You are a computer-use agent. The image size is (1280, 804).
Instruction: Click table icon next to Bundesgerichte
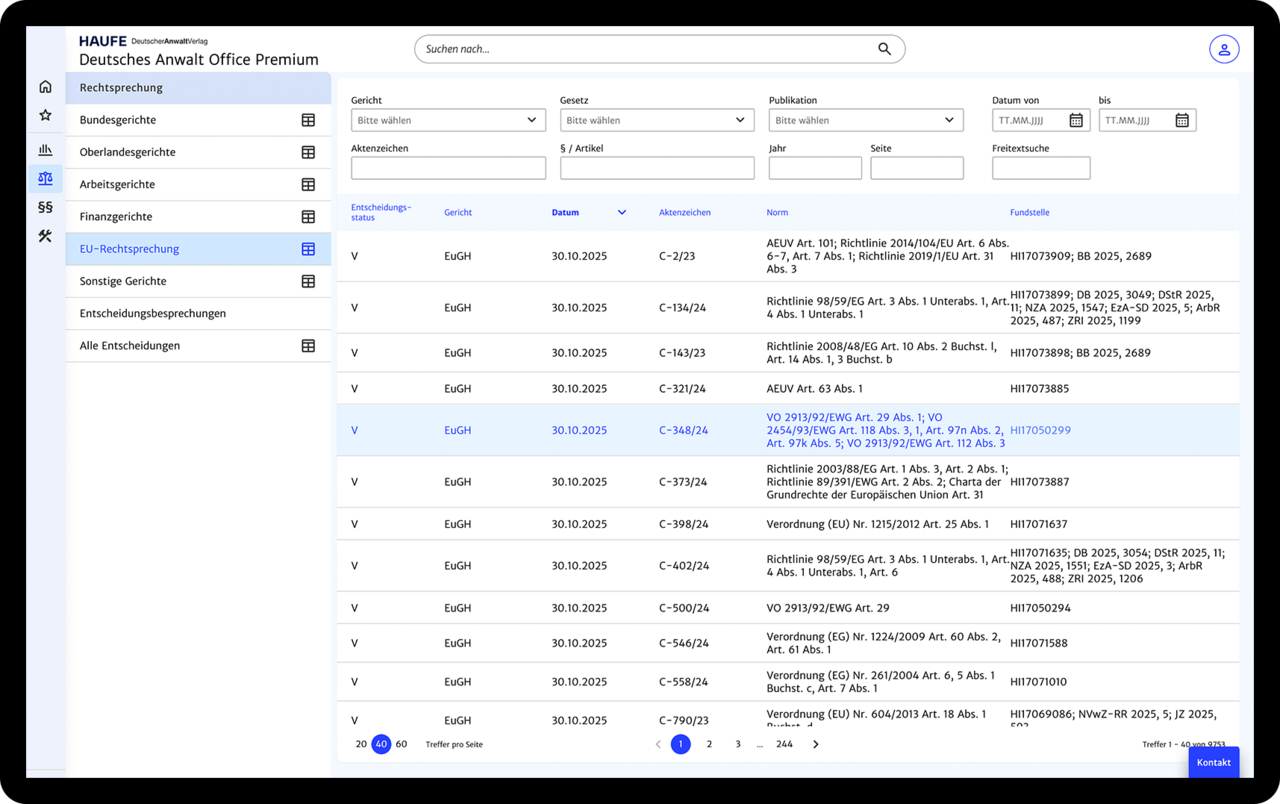(308, 120)
